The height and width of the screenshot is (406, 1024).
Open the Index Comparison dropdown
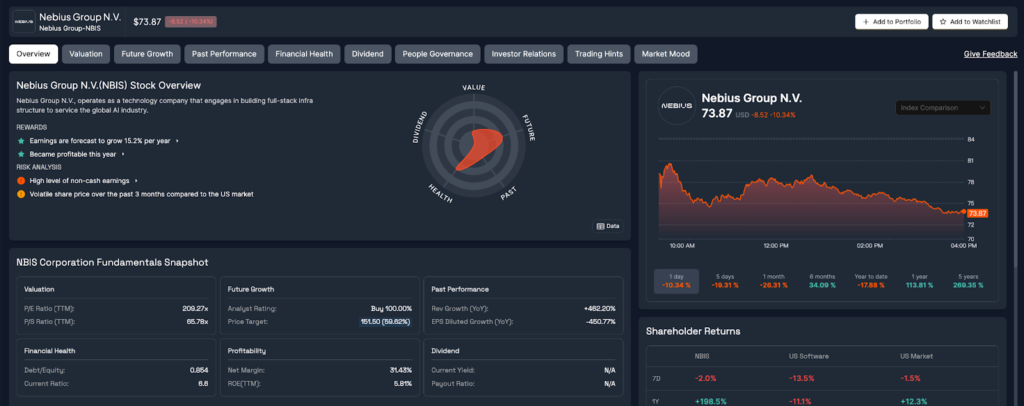(942, 107)
